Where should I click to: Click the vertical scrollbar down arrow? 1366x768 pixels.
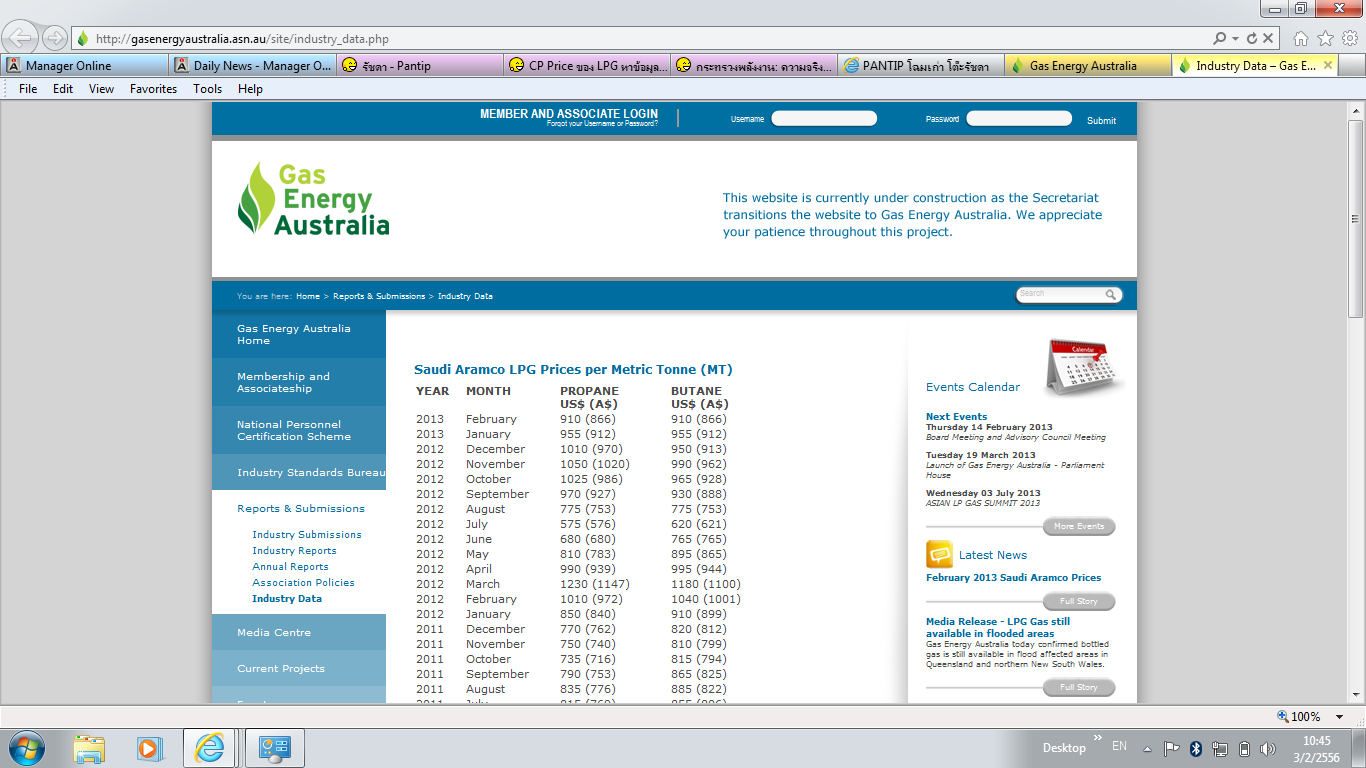click(1356, 694)
